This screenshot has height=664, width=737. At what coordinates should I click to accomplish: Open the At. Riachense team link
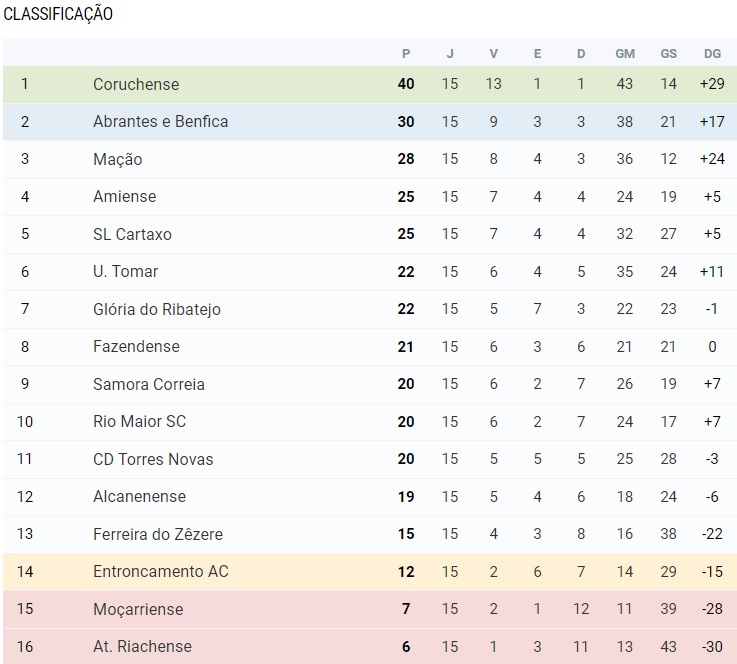click(142, 647)
